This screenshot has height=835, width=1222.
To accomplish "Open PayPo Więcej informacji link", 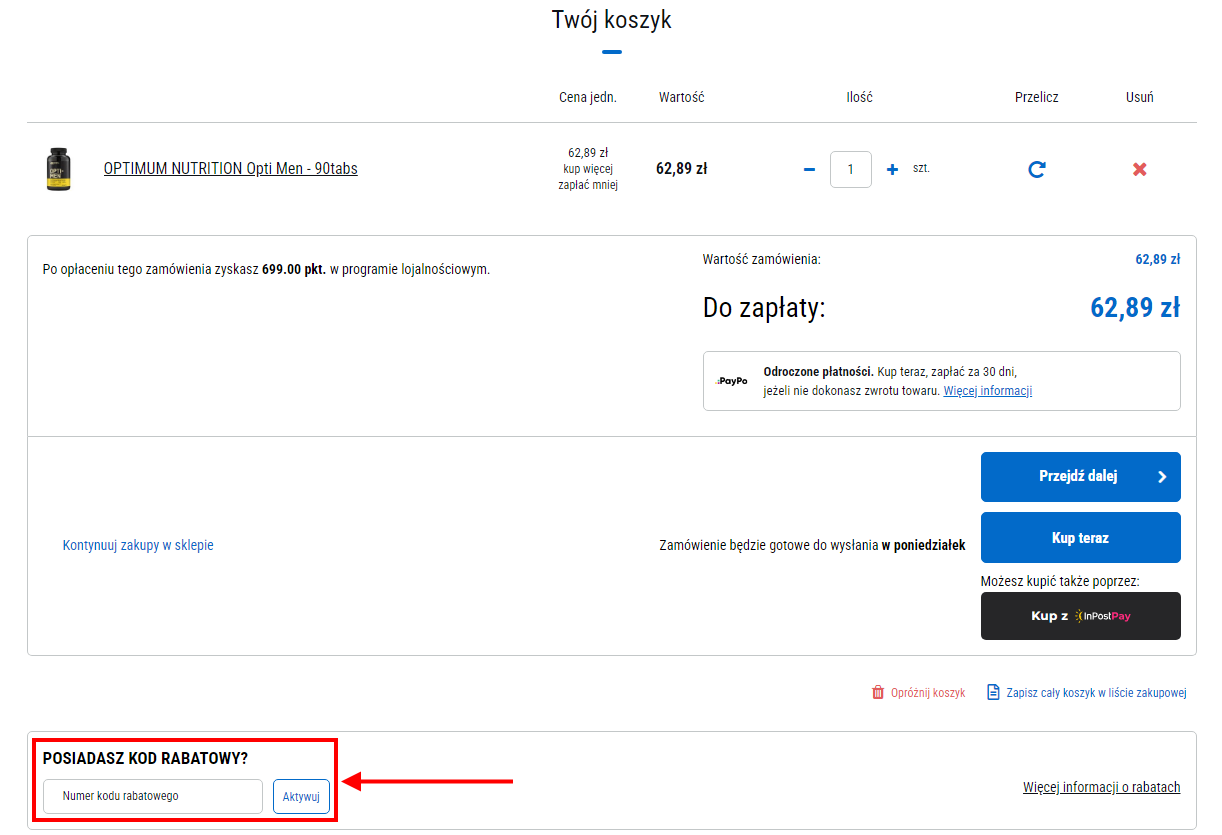I will click(x=988, y=391).
